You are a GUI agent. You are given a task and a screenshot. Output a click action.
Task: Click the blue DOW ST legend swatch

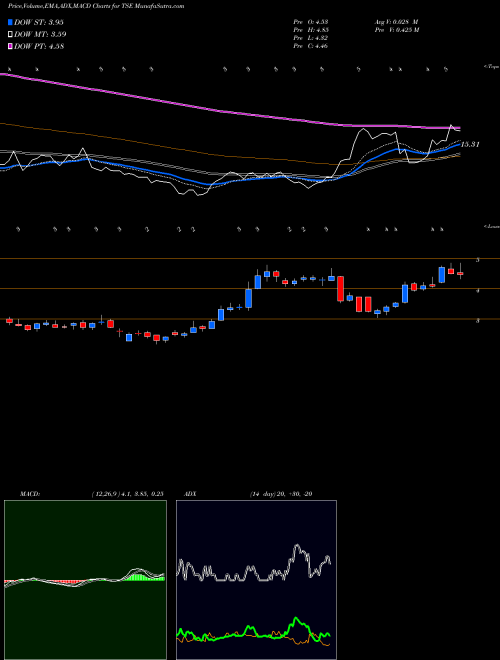[10, 22]
